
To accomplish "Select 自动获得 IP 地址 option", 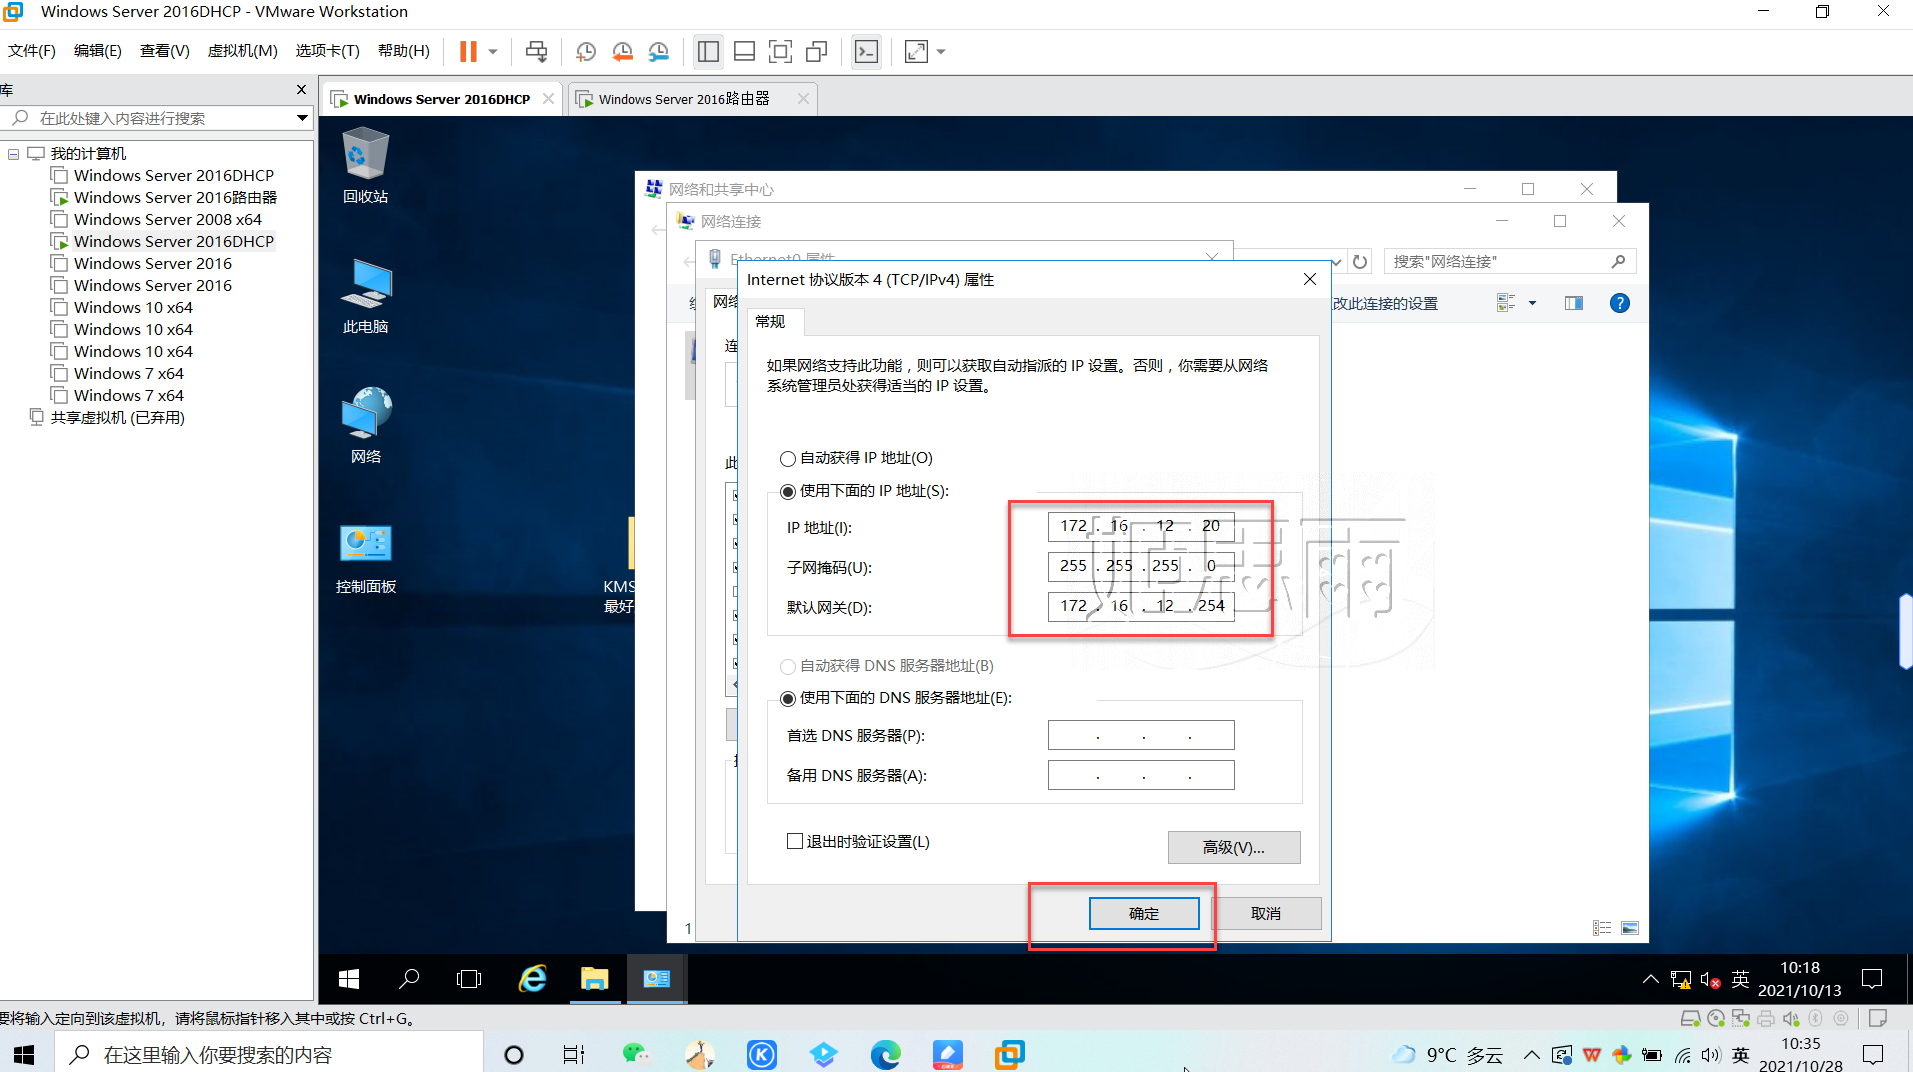I will click(x=787, y=458).
